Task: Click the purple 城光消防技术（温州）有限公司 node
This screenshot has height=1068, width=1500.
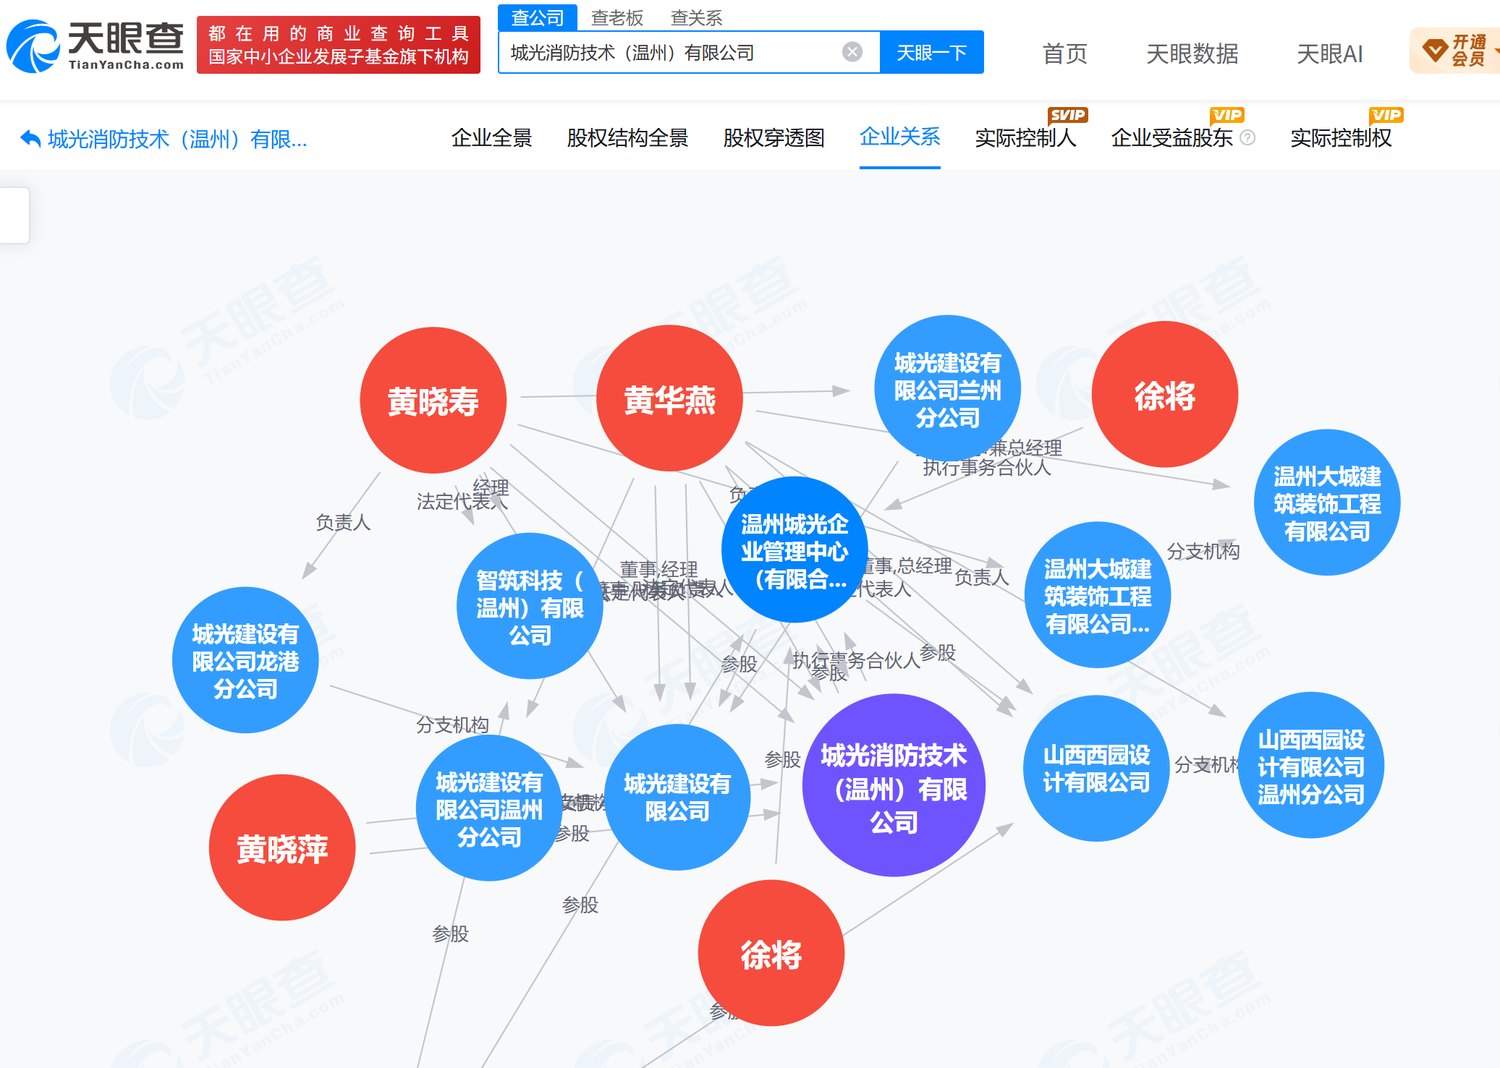Action: pyautogui.click(x=893, y=786)
